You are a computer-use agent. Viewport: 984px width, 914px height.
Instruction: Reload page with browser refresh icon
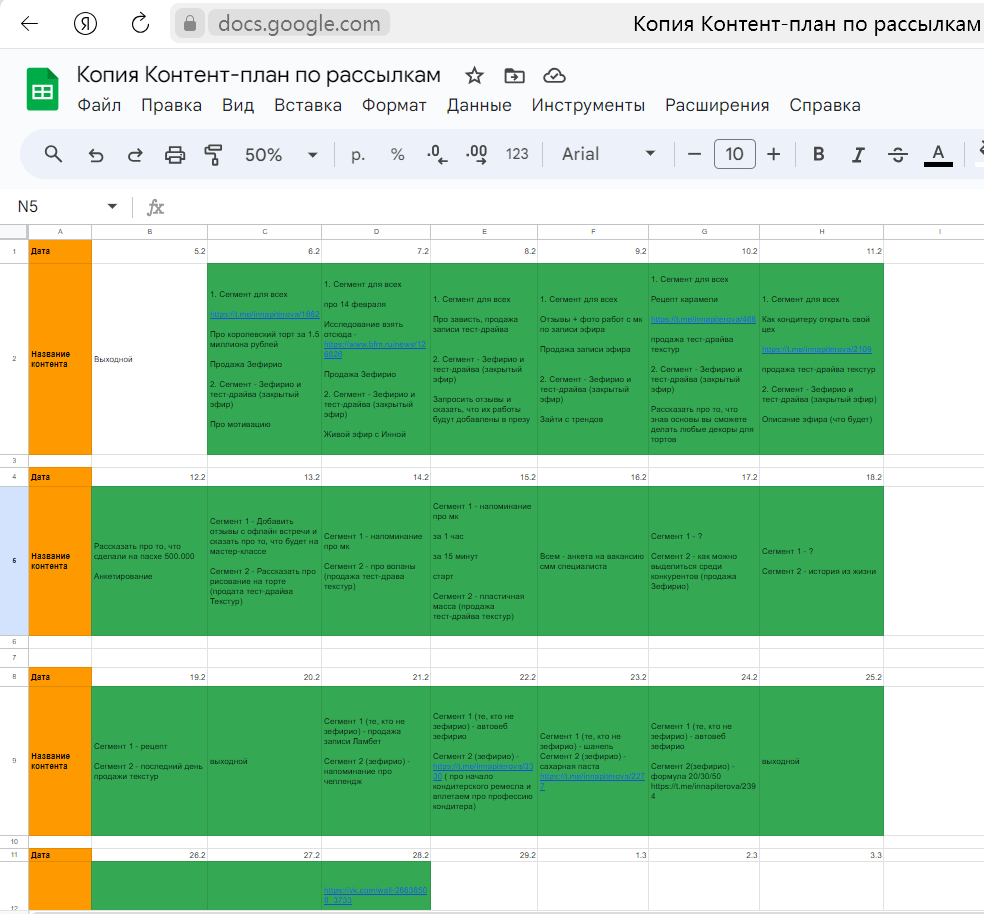pyautogui.click(x=140, y=24)
